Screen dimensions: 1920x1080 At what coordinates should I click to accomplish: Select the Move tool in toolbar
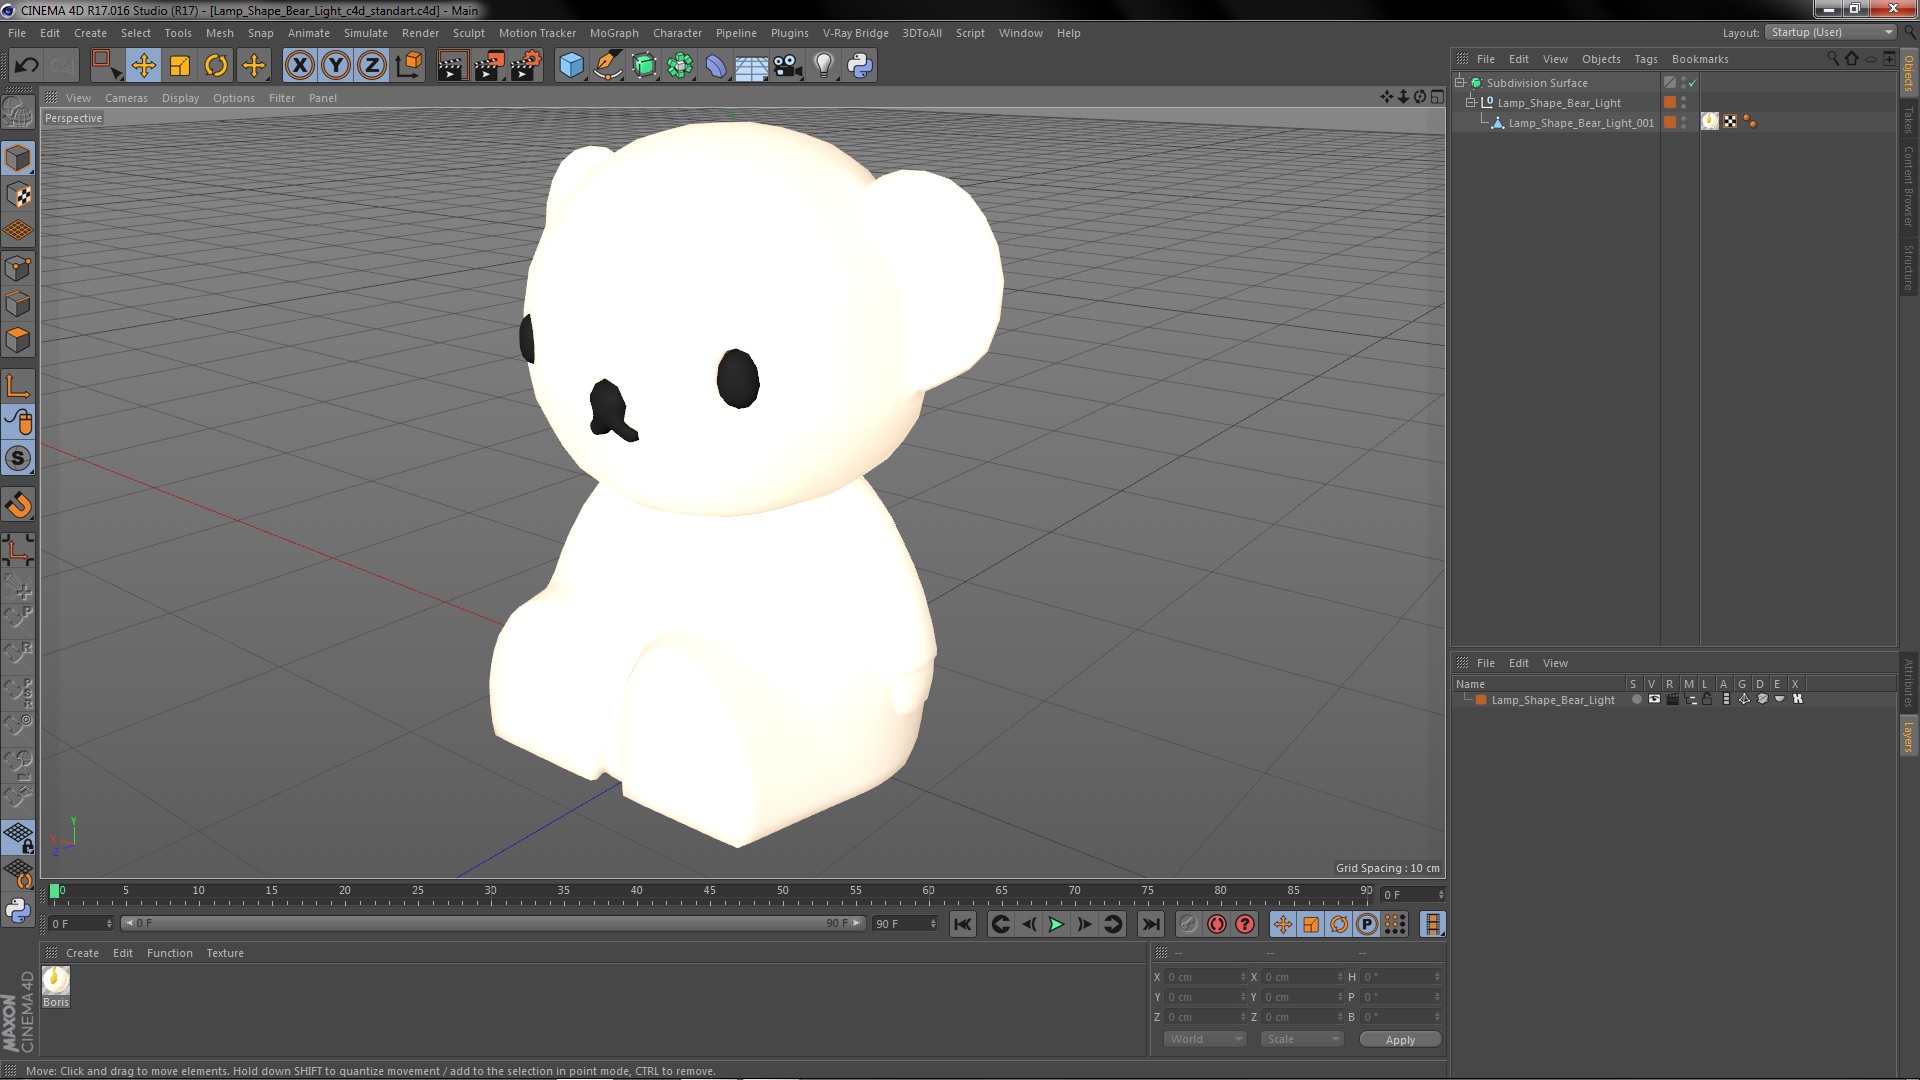[143, 66]
